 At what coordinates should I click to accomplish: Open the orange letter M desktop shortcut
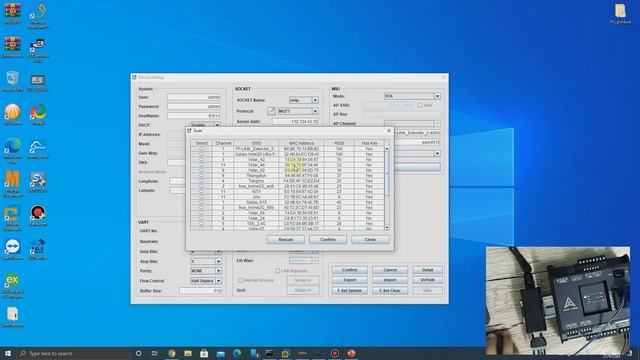coord(12,180)
